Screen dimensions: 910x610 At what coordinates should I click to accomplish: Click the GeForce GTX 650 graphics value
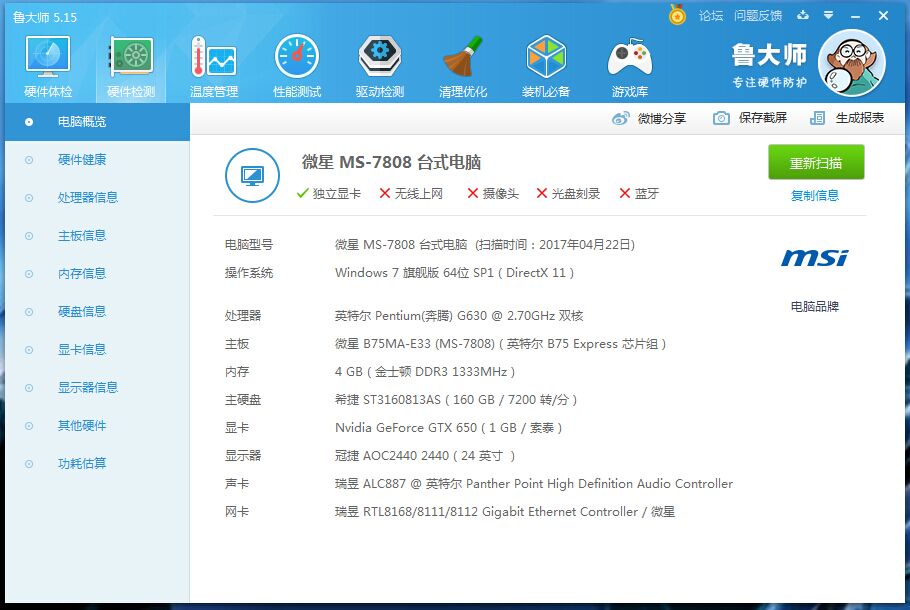(x=449, y=428)
